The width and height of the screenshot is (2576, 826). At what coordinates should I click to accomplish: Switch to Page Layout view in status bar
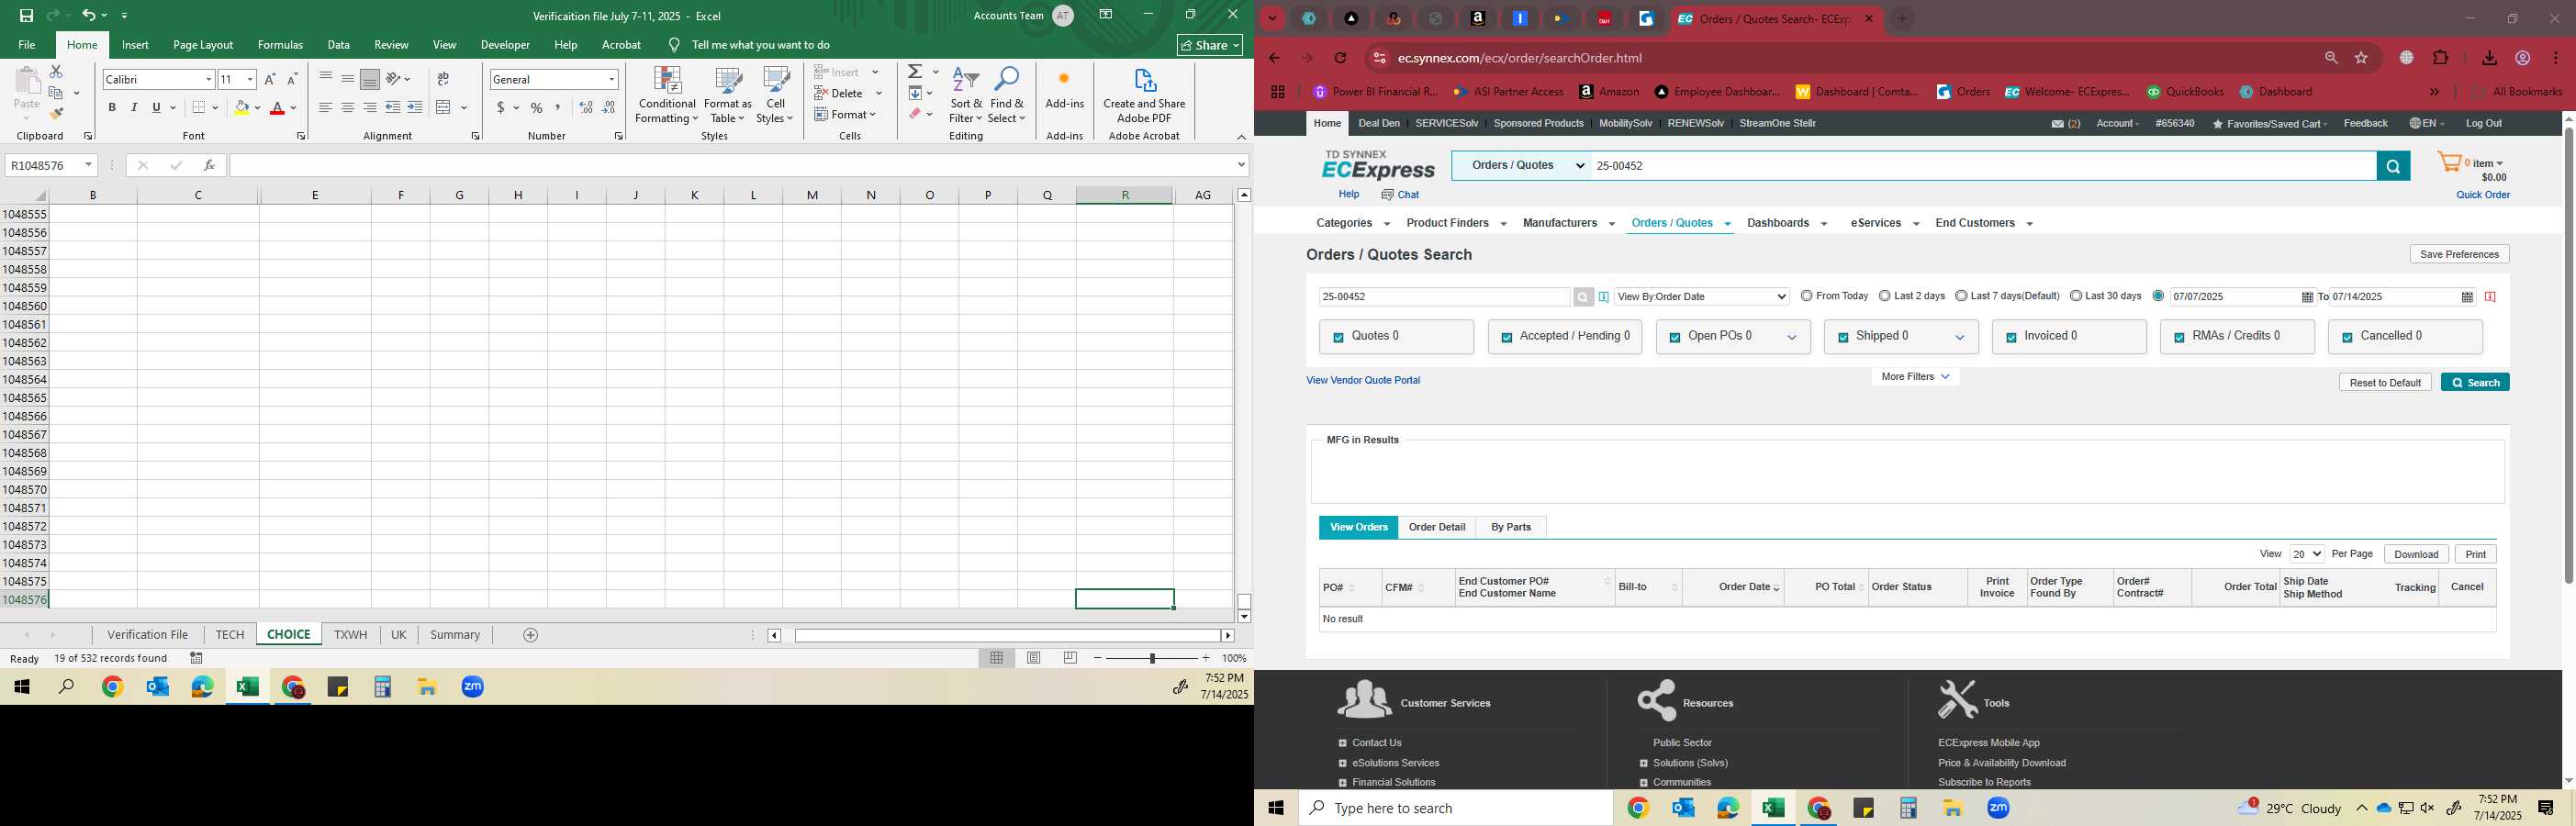(x=1034, y=658)
